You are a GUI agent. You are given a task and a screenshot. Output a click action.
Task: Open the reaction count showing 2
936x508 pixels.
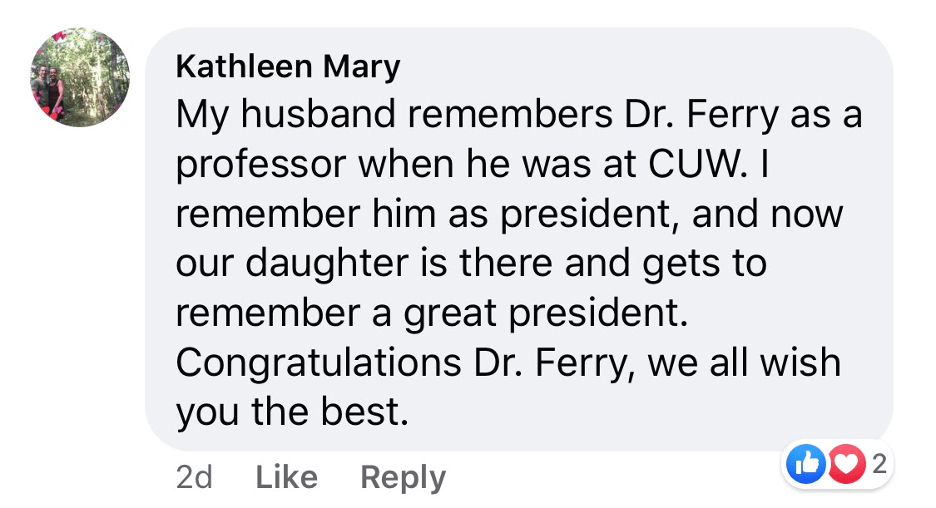(x=879, y=463)
